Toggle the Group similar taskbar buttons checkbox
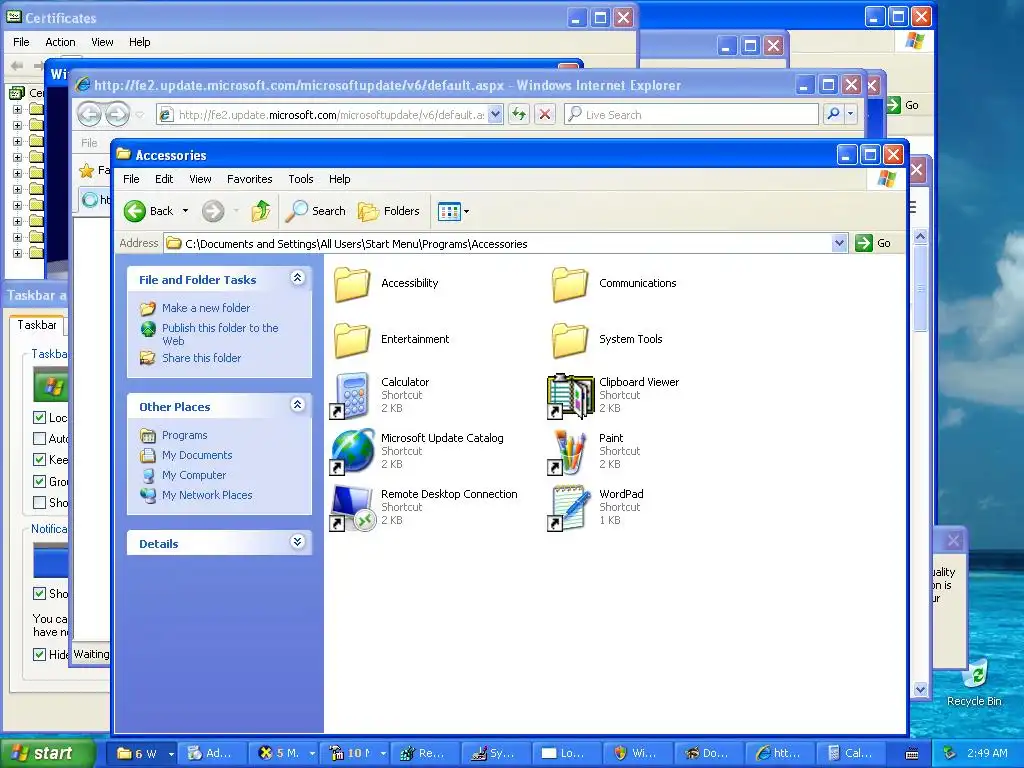This screenshot has height=768, width=1024. point(39,481)
